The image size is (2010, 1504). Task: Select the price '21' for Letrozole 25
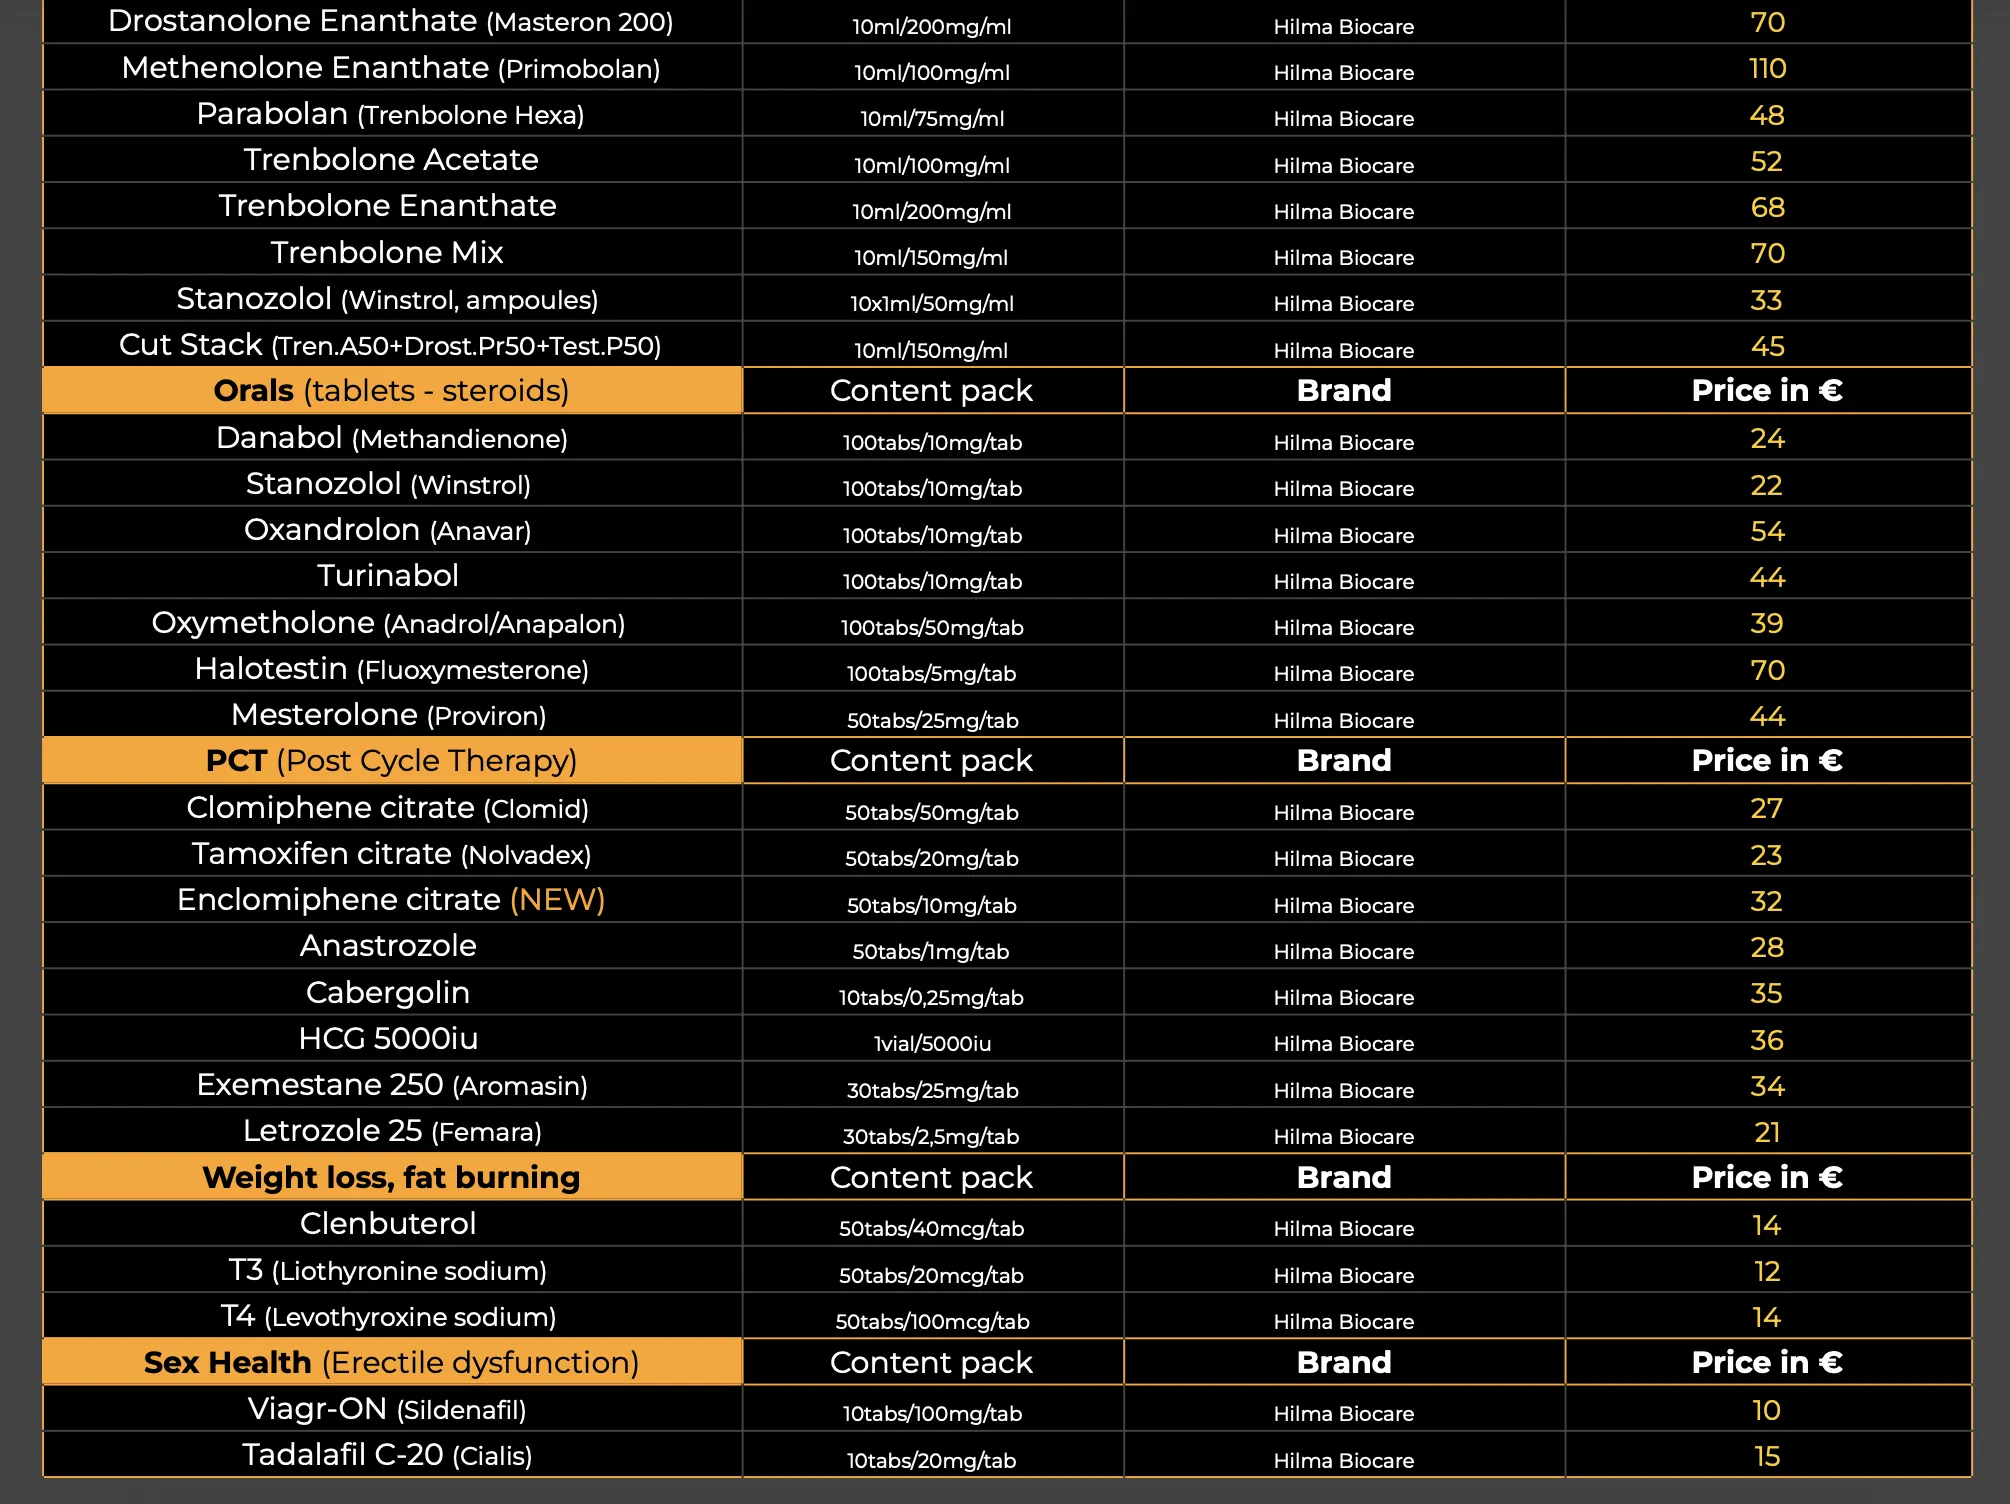(x=1767, y=1132)
